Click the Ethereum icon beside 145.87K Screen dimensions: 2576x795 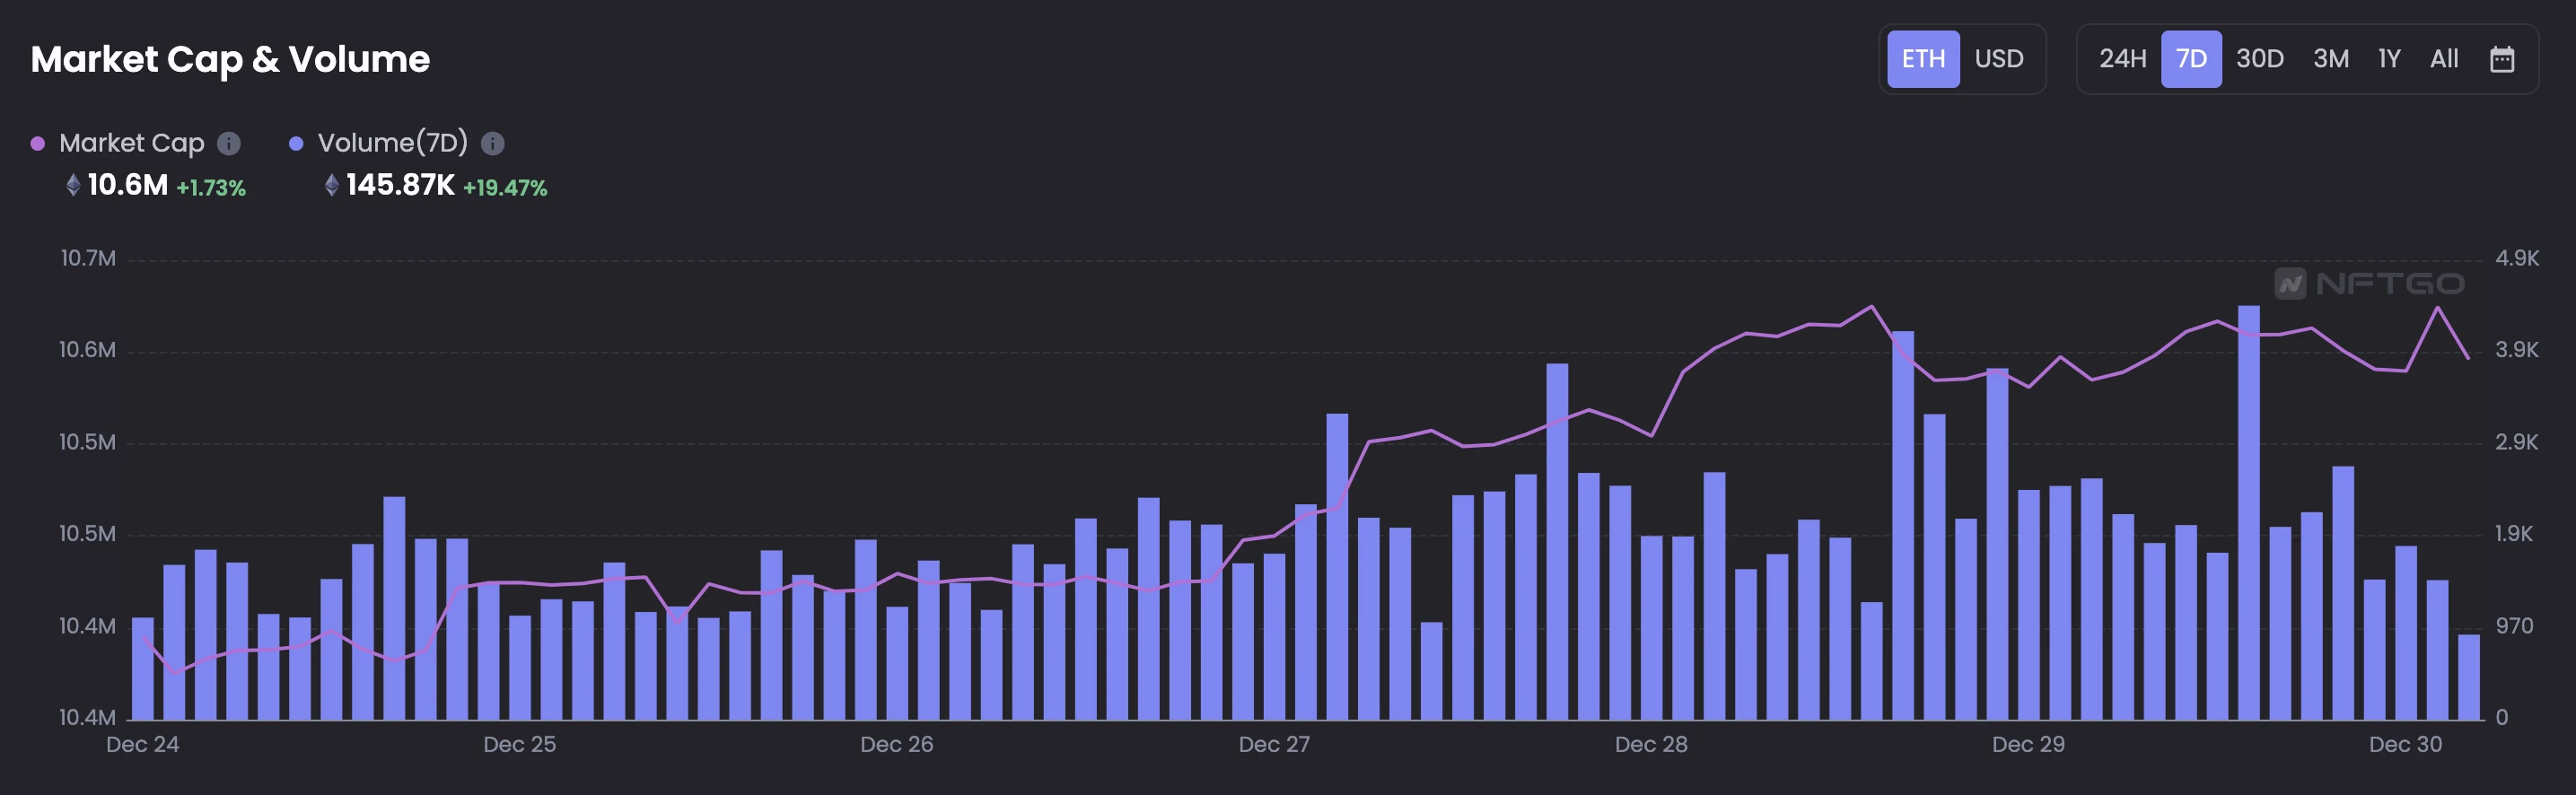click(332, 185)
